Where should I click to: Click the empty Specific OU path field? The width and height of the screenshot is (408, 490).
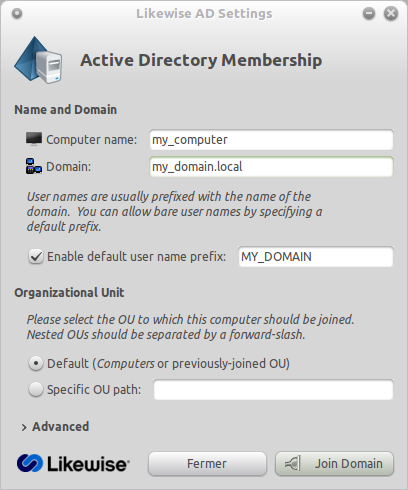tap(273, 389)
